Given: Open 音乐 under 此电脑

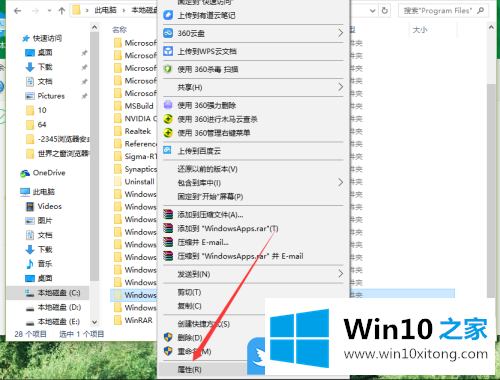Looking at the screenshot, I should pyautogui.click(x=45, y=264).
